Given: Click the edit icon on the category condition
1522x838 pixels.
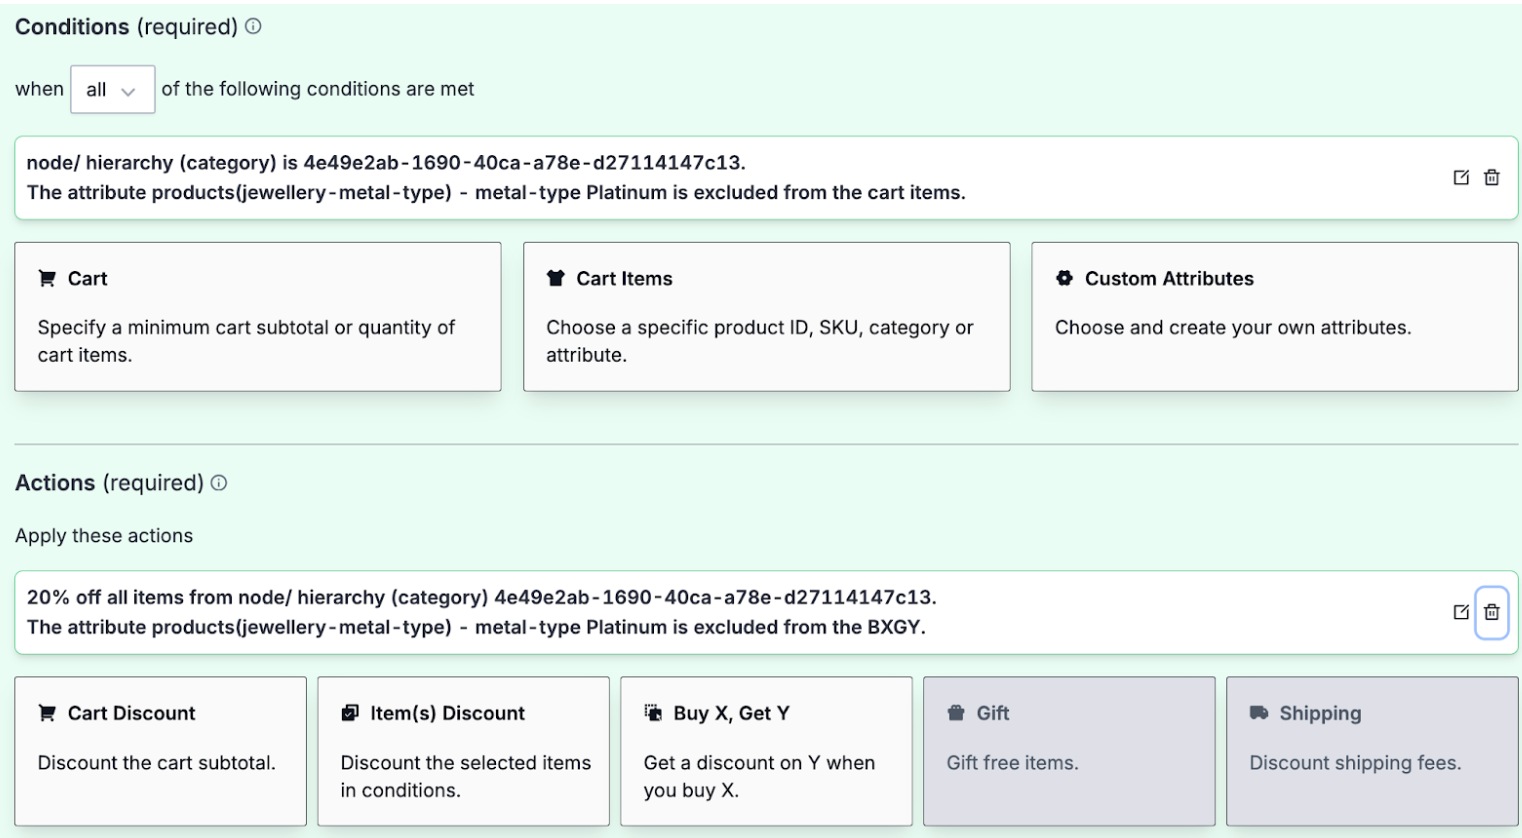Looking at the screenshot, I should (x=1461, y=177).
